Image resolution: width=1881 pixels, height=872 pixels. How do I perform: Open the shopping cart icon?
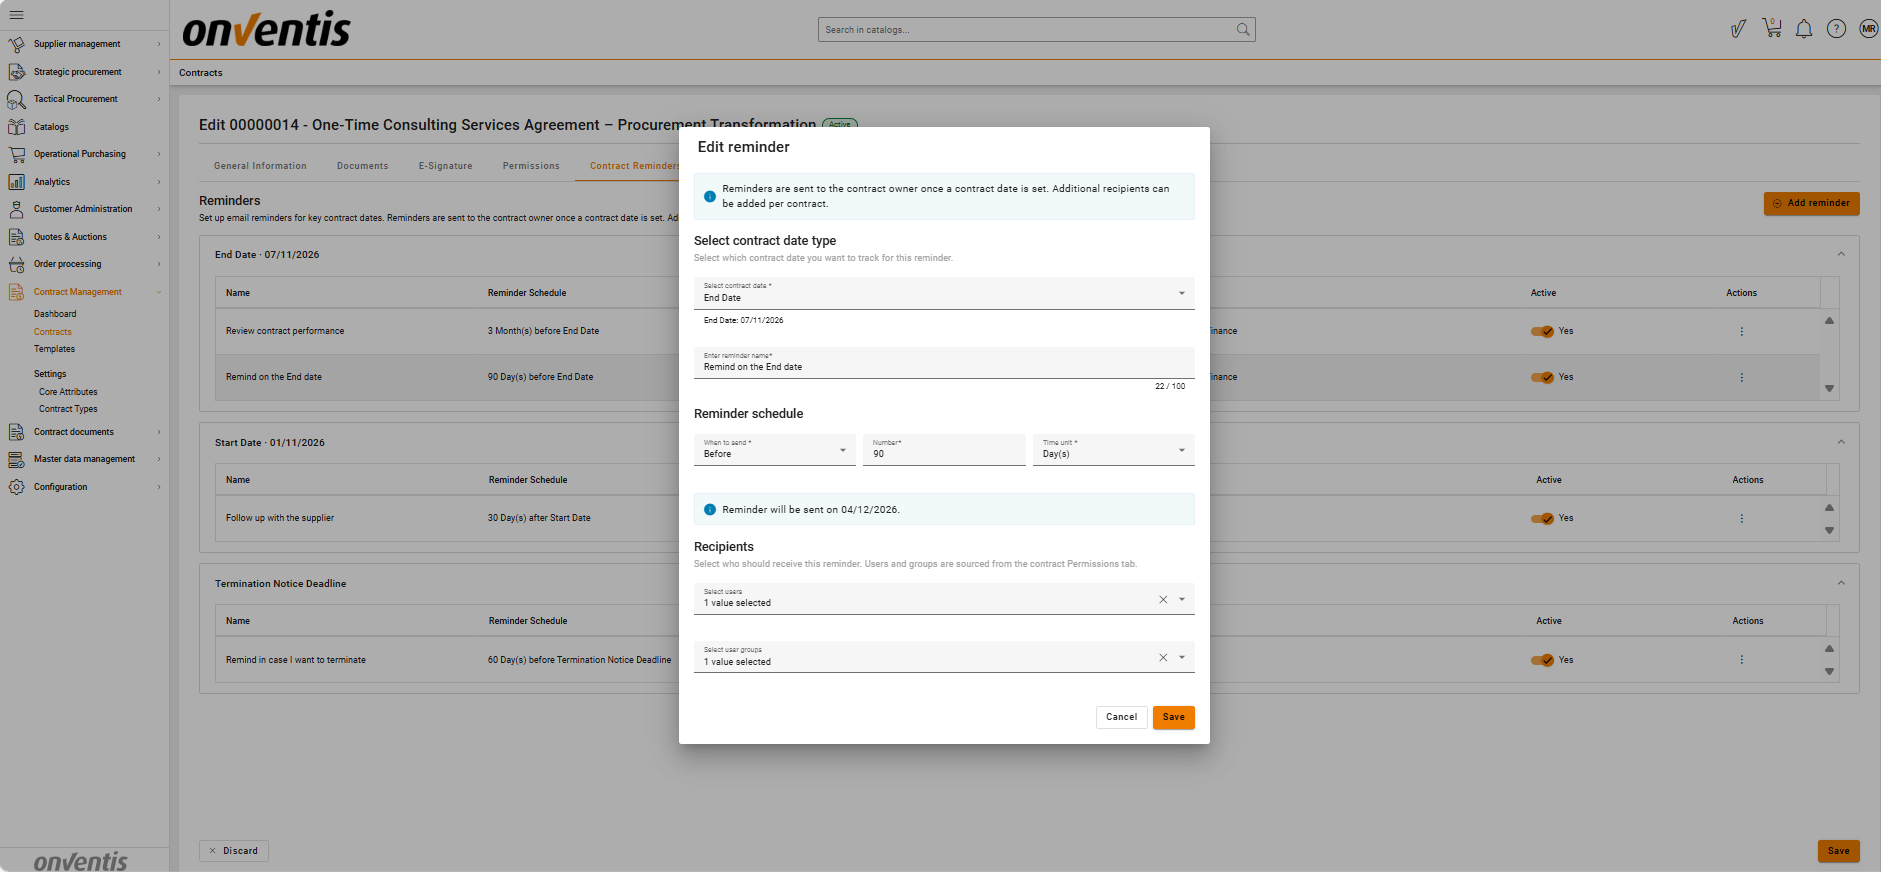tap(1772, 28)
